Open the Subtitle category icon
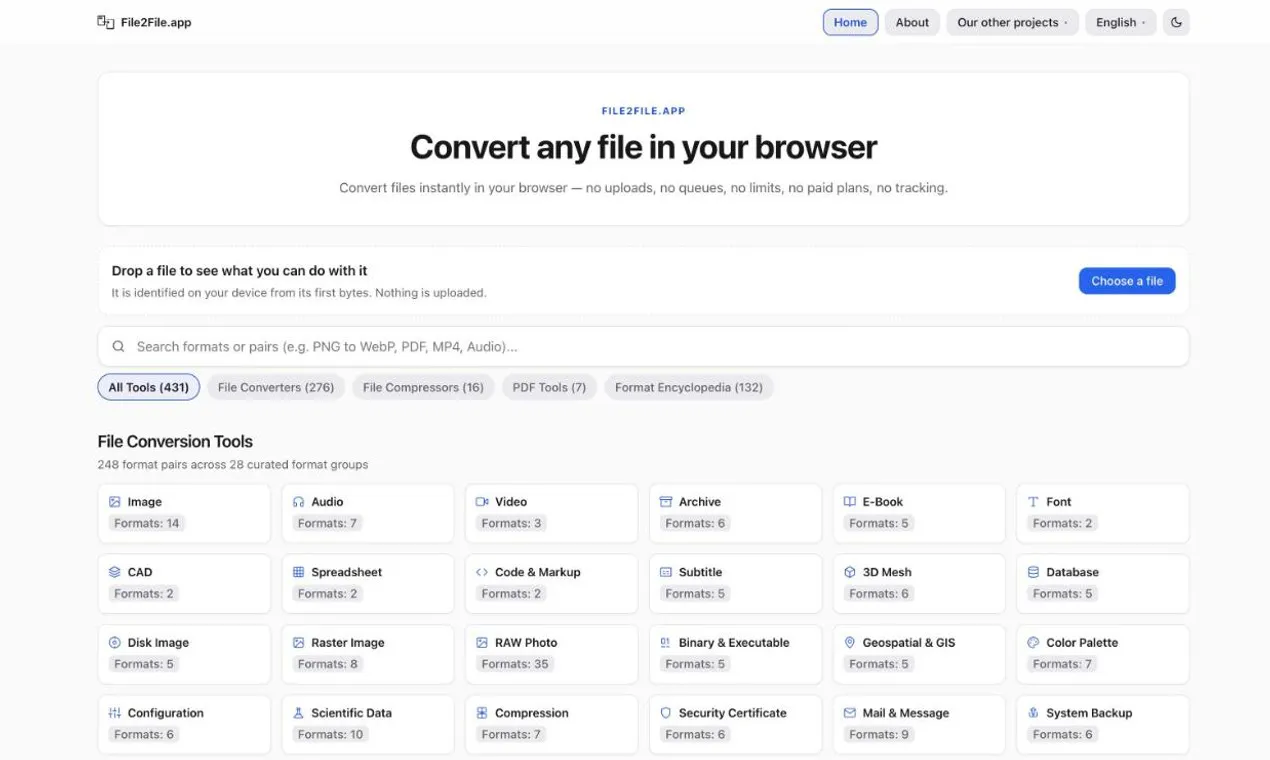 (x=666, y=572)
